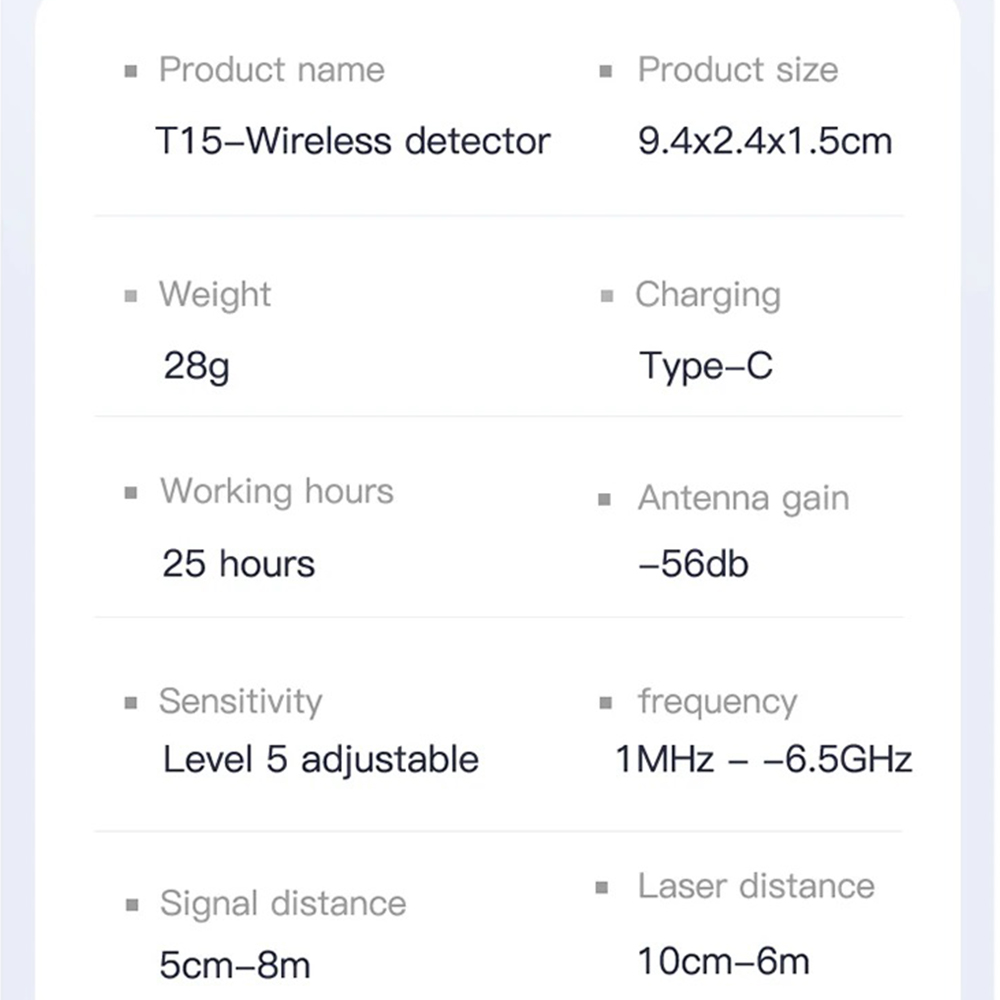Screen dimensions: 1000x1000
Task: Click the 28g weight value
Action: (197, 366)
